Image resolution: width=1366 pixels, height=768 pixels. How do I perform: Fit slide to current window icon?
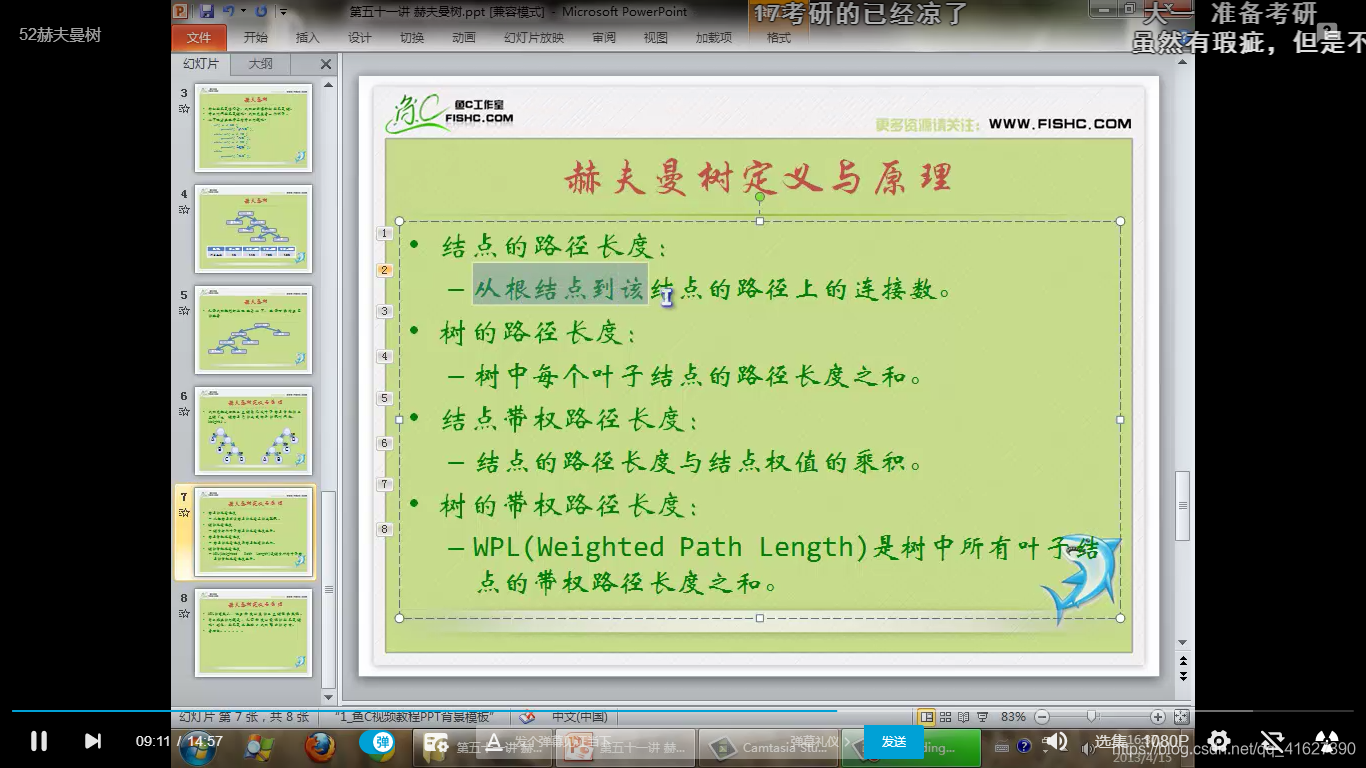point(1181,717)
